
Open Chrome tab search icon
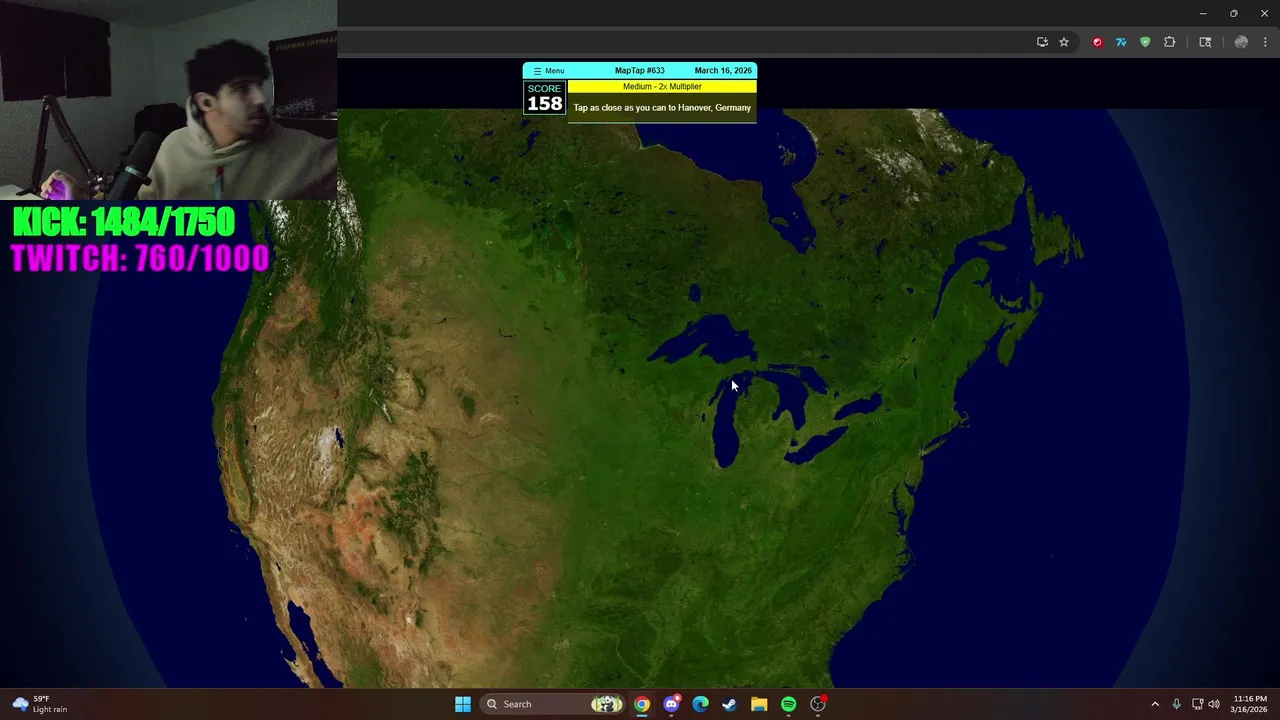(x=1205, y=42)
